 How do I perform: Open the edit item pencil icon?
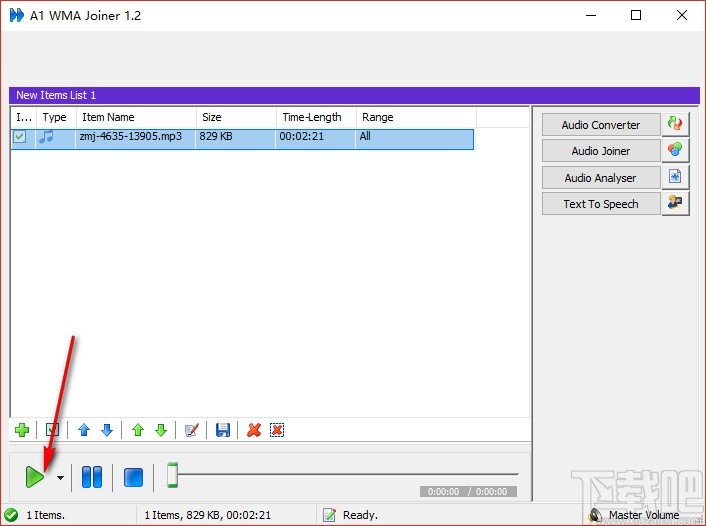(192, 430)
